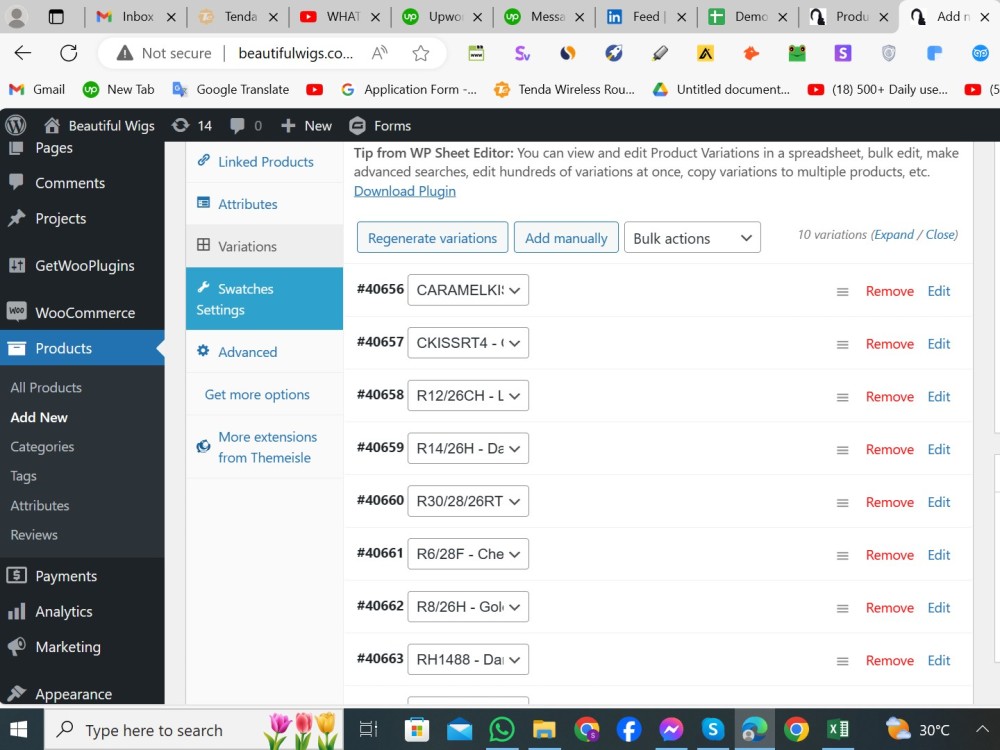1000x750 pixels.
Task: Open the Gmail bookmark
Action: point(37,90)
